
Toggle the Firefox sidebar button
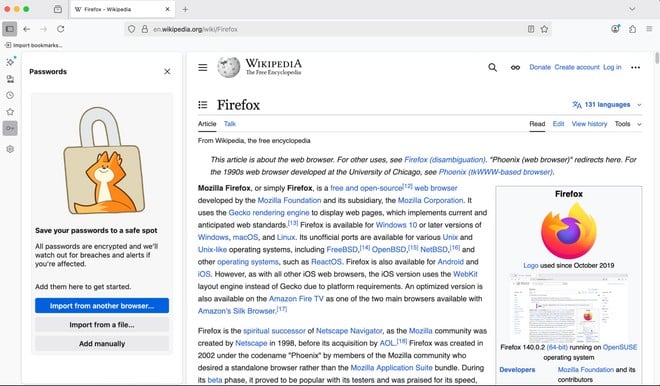click(10, 29)
